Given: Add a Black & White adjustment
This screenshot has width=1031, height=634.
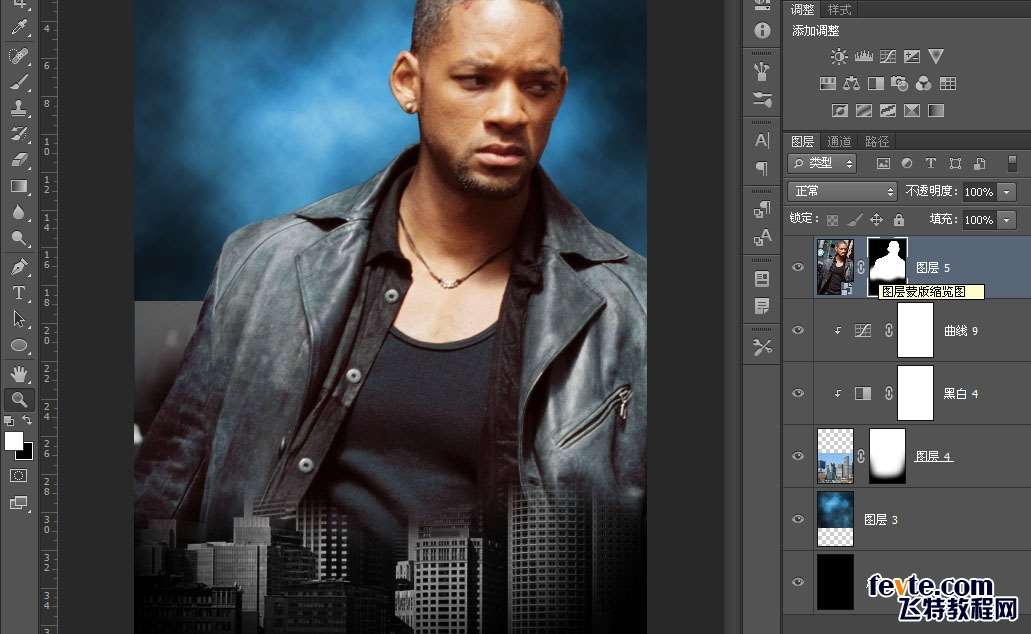Looking at the screenshot, I should pyautogui.click(x=876, y=84).
